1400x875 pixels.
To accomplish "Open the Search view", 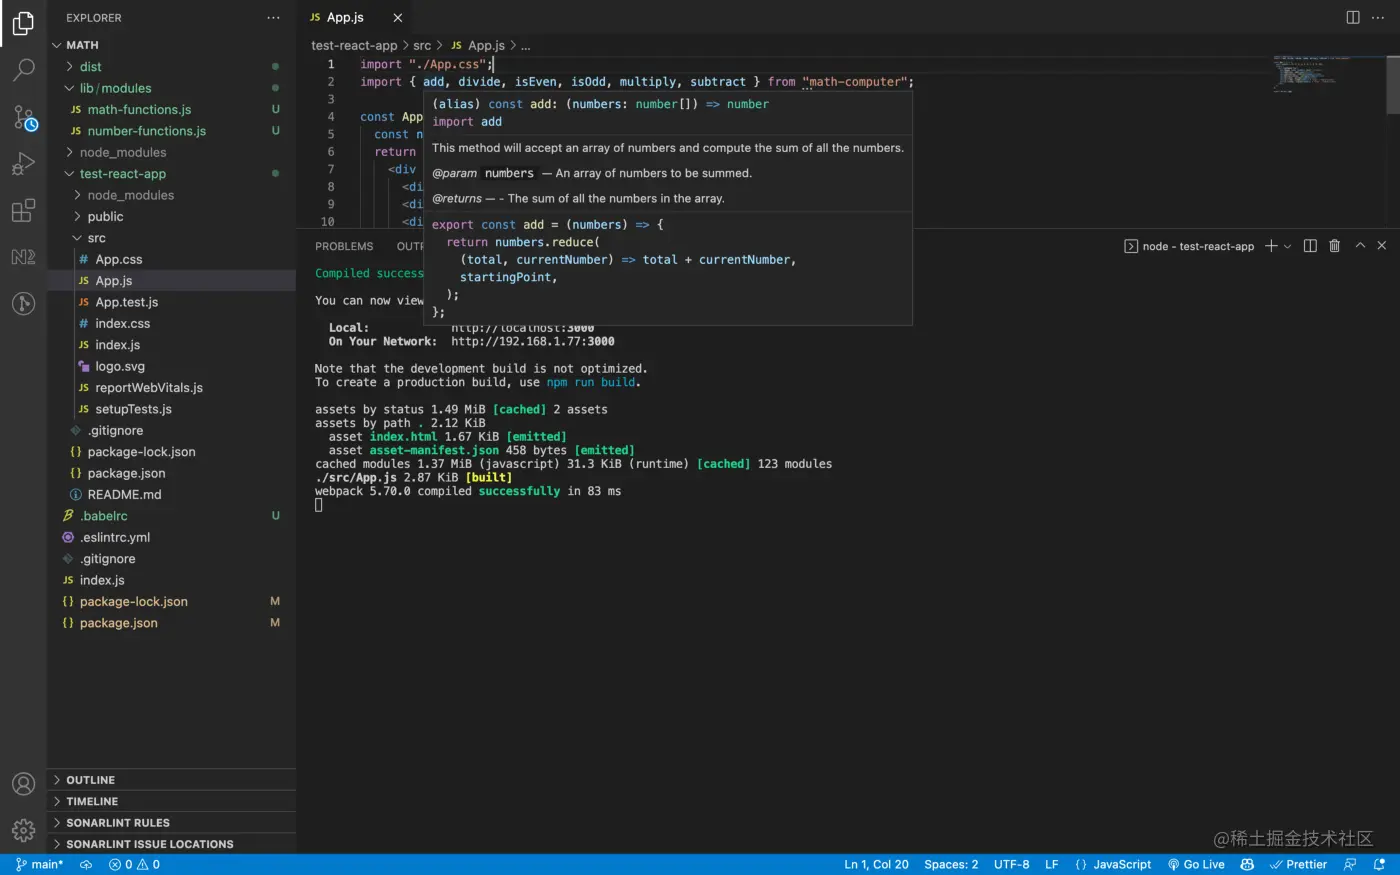I will pyautogui.click(x=23, y=70).
